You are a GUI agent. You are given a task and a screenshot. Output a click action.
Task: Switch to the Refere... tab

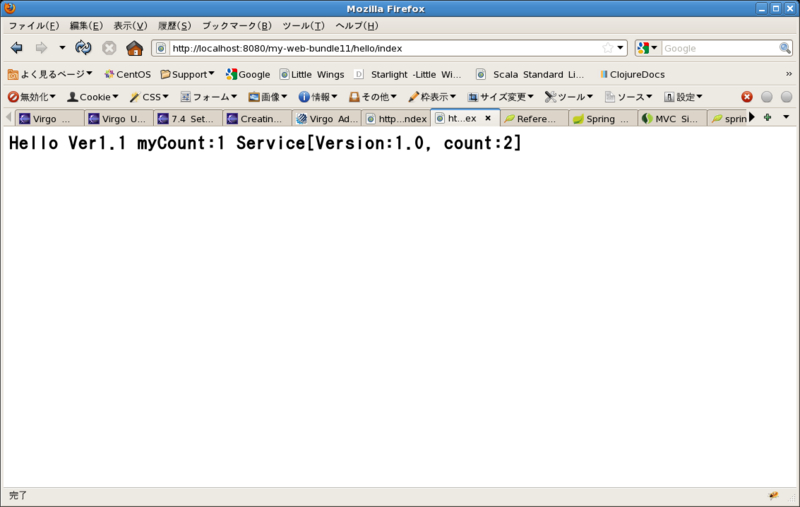coord(535,119)
